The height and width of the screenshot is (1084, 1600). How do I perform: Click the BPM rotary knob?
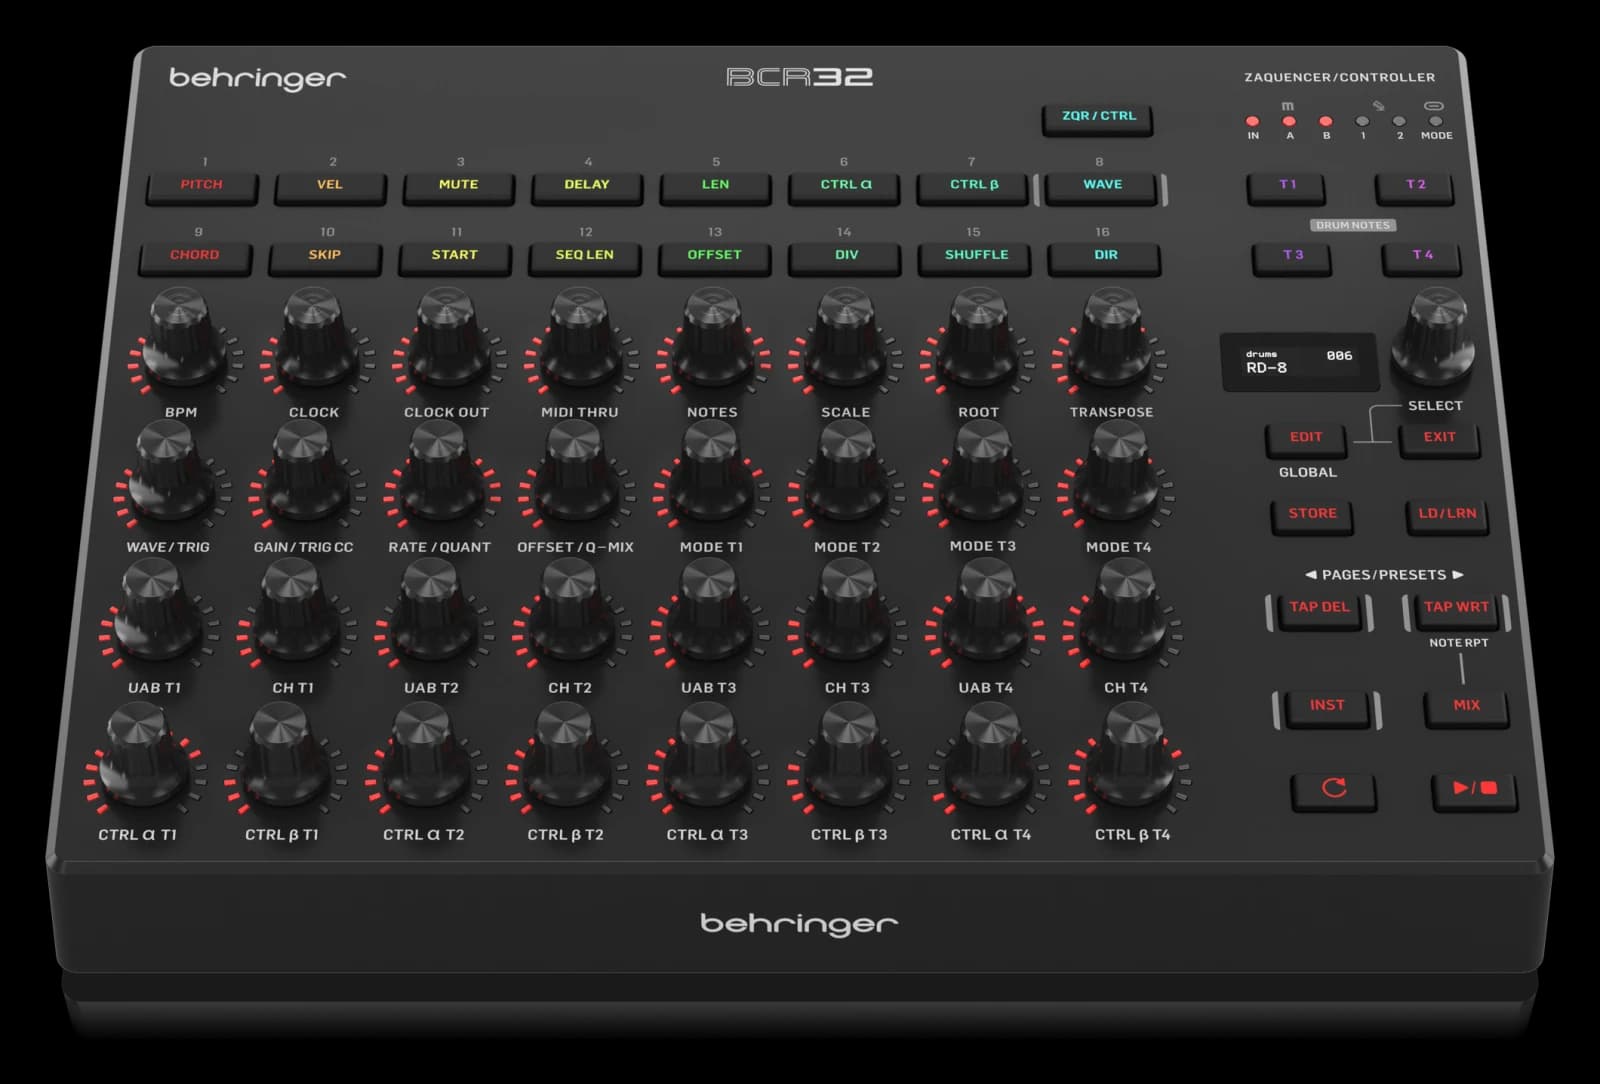click(x=184, y=340)
